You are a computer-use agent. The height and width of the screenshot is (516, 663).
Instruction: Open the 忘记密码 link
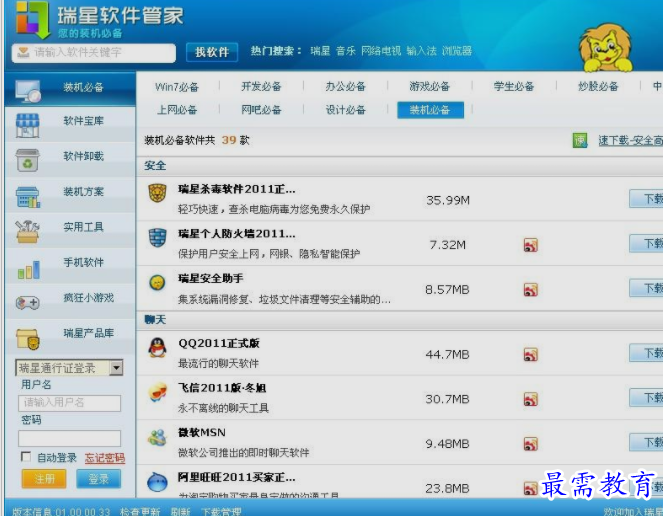coord(104,458)
